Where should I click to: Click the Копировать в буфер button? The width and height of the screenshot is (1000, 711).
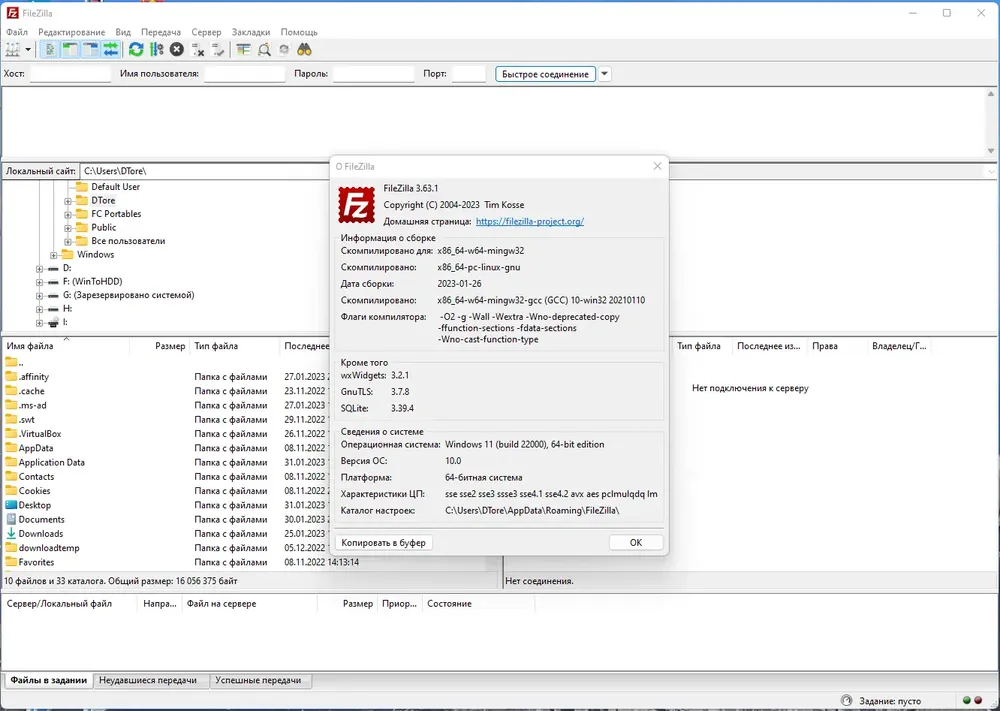click(383, 543)
